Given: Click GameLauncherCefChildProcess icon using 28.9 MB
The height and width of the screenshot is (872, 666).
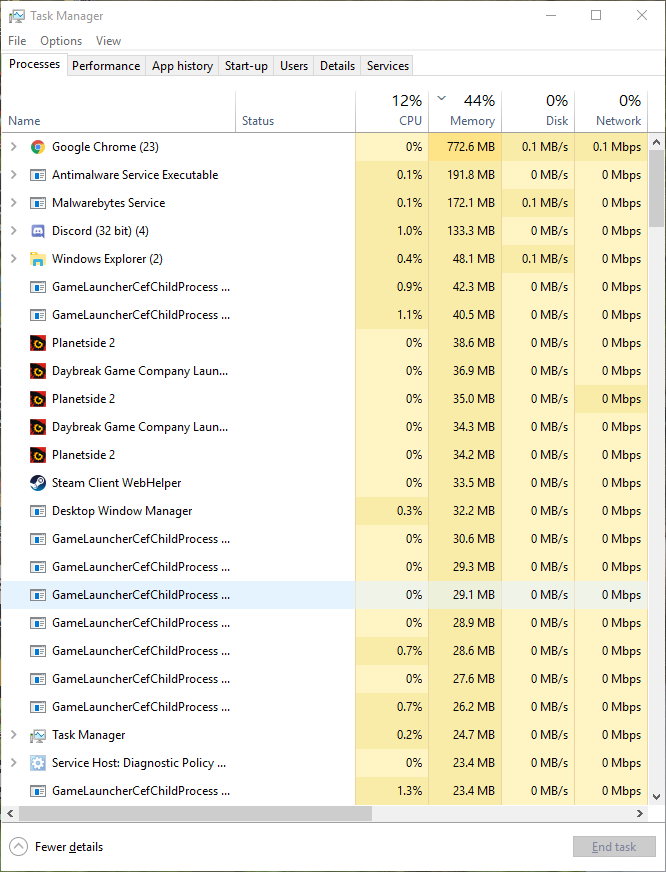Looking at the screenshot, I should (38, 623).
